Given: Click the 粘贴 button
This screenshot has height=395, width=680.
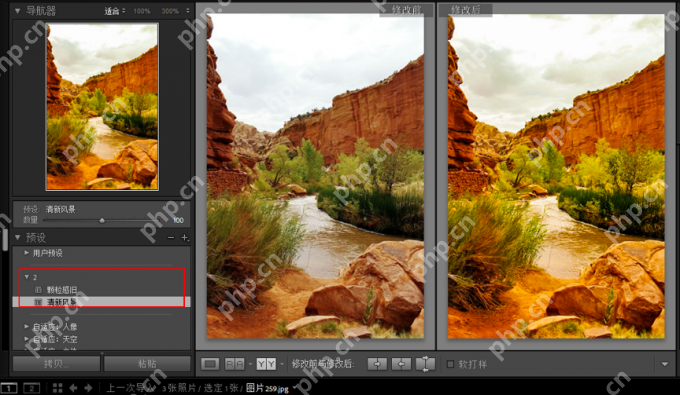Looking at the screenshot, I should click(147, 364).
